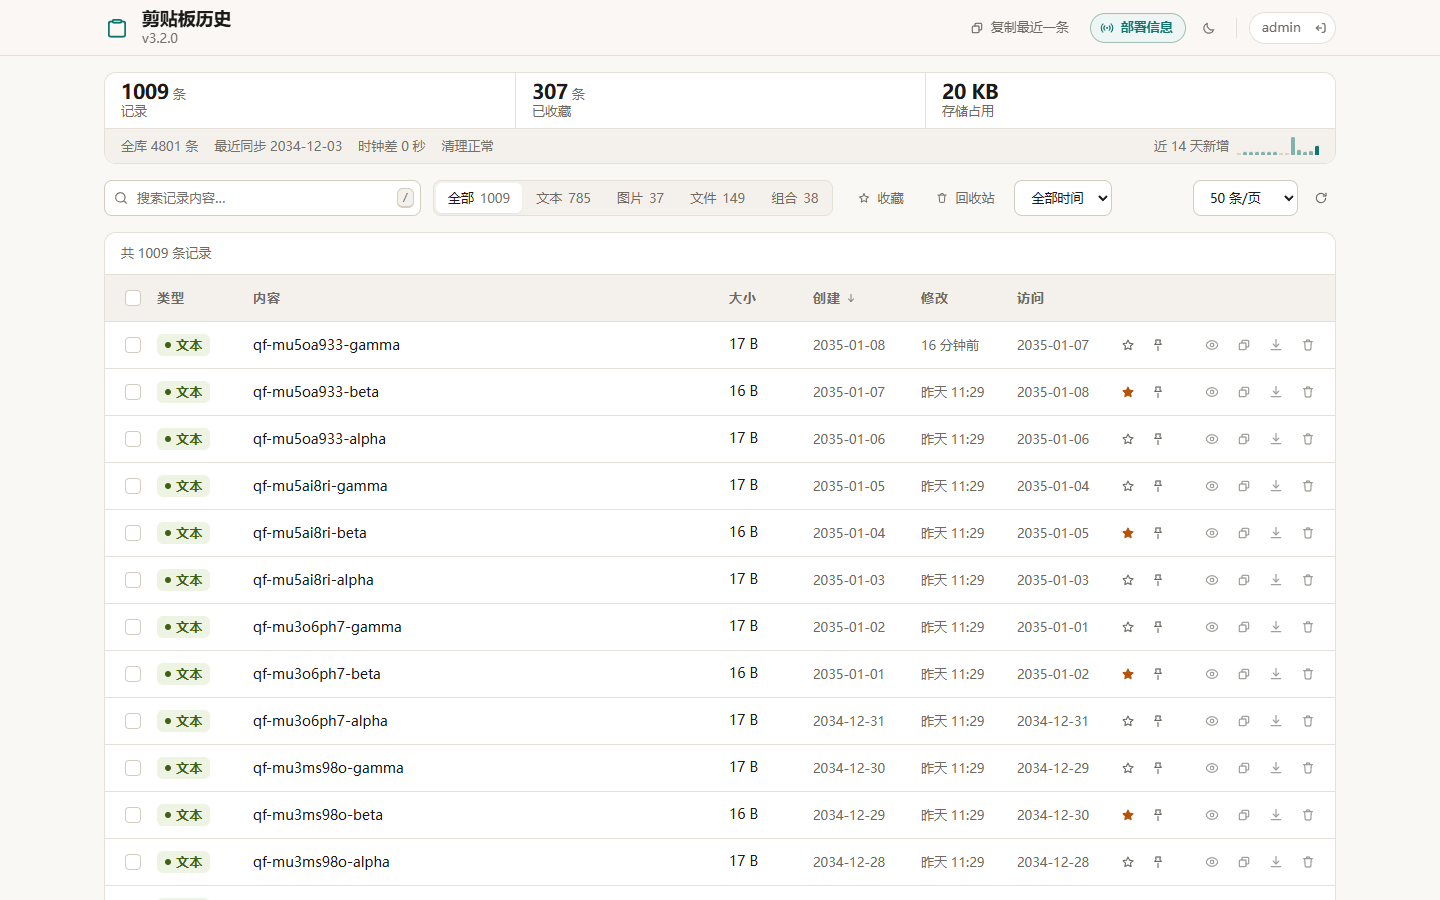
Task: Switch to the 文件 149 tab
Action: click(x=717, y=198)
